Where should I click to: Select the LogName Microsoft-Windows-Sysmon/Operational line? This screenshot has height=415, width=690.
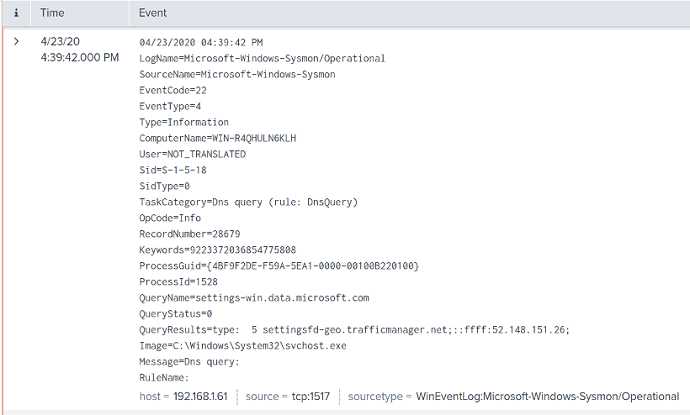(262, 58)
